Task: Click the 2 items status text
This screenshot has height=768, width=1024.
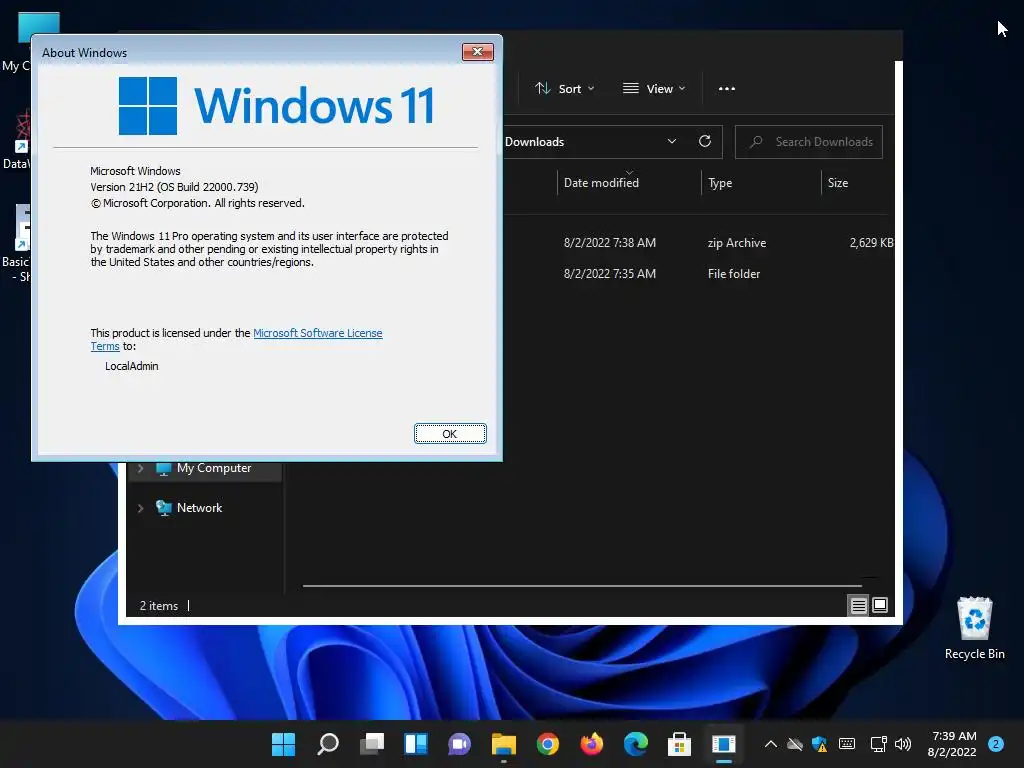Action: (x=159, y=606)
